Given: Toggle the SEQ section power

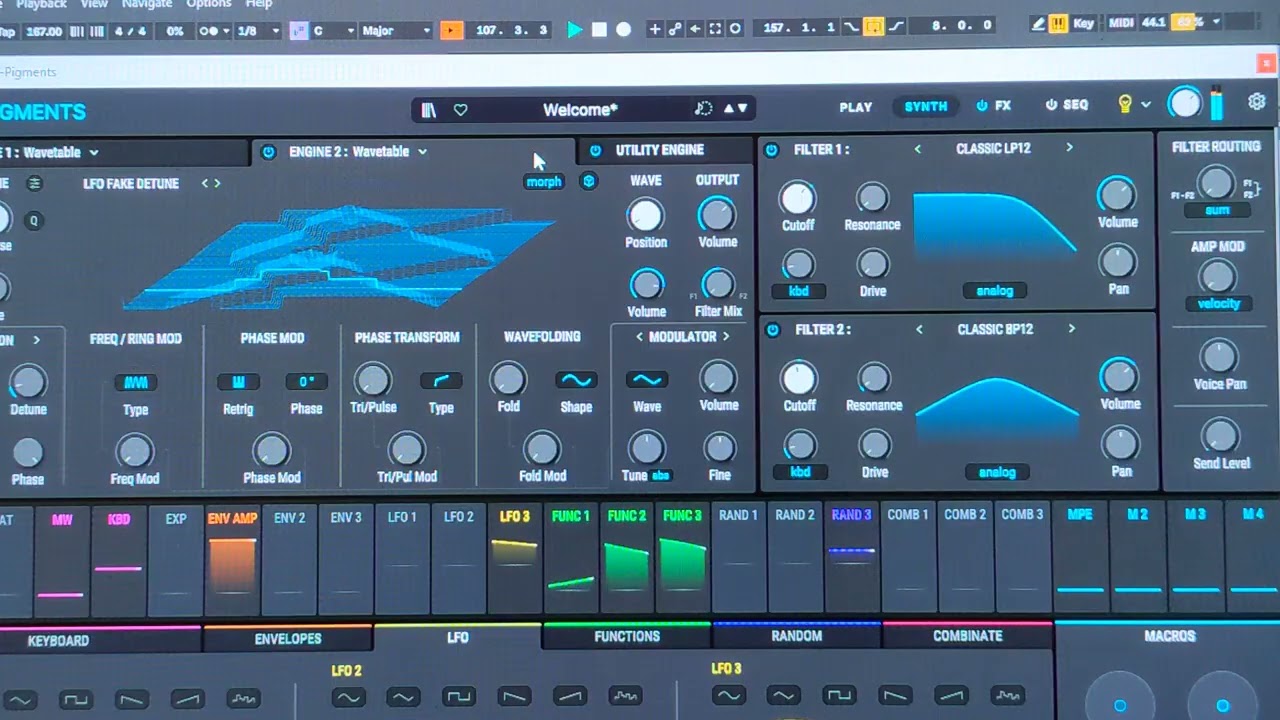Looking at the screenshot, I should 1051,105.
